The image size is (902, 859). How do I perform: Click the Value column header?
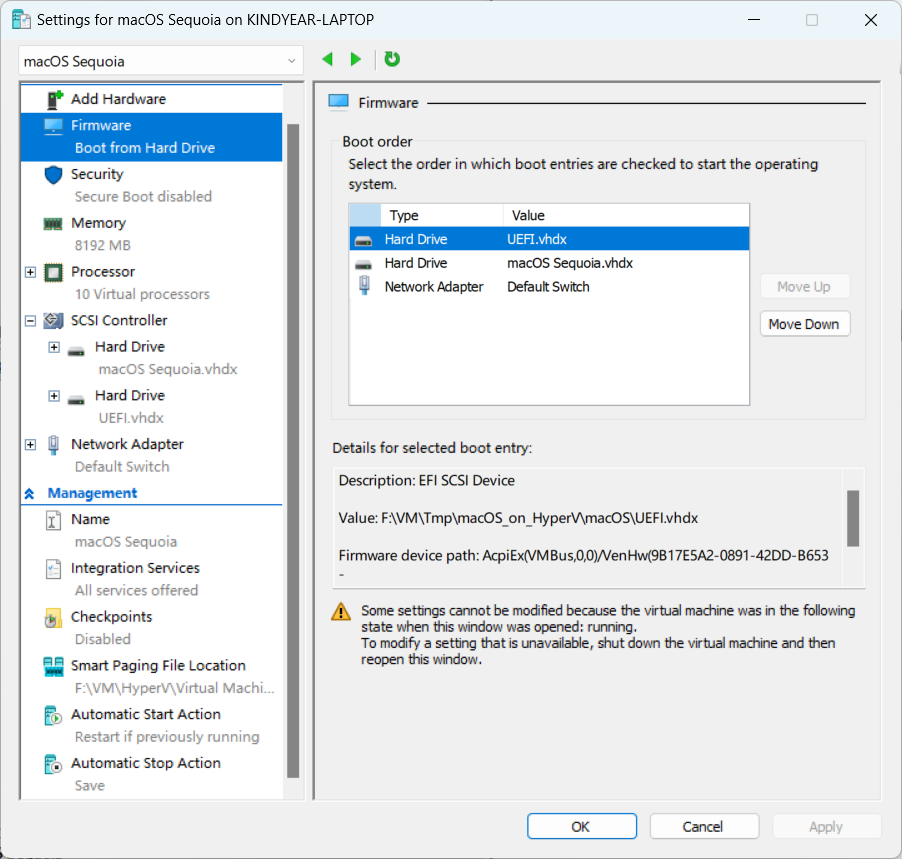click(x=626, y=215)
